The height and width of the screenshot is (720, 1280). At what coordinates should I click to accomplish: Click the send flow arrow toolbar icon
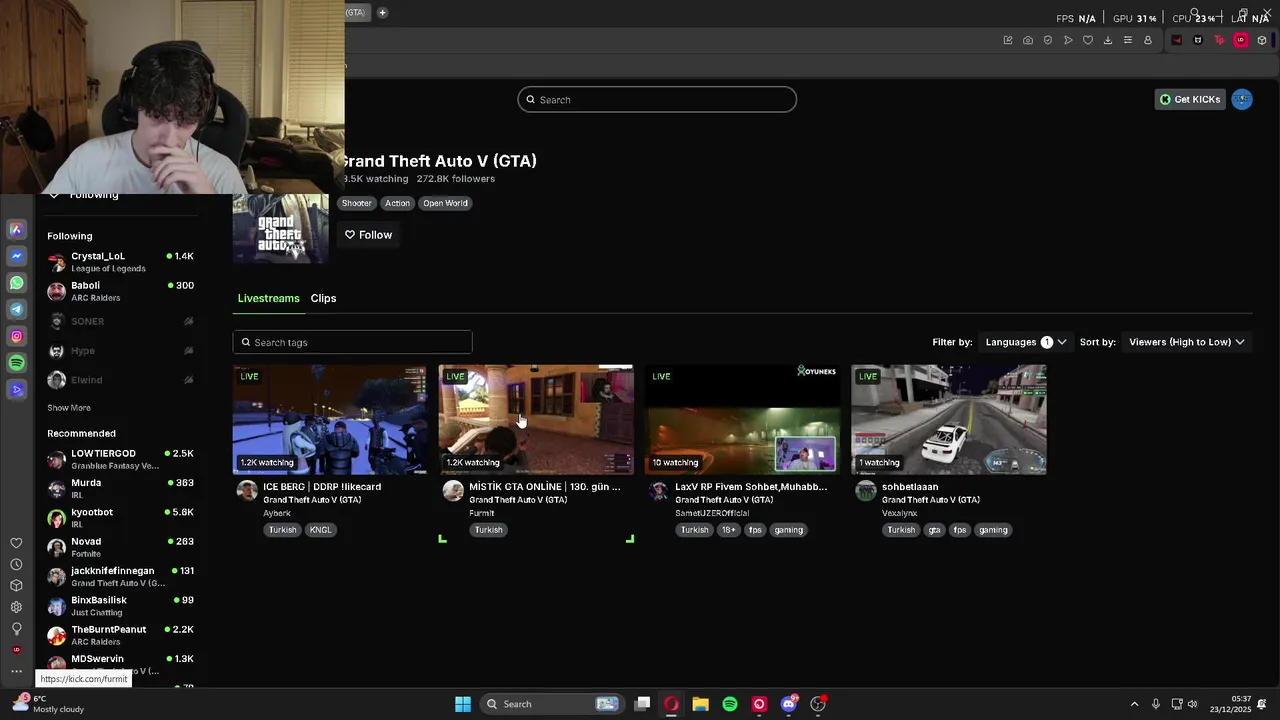[1068, 40]
